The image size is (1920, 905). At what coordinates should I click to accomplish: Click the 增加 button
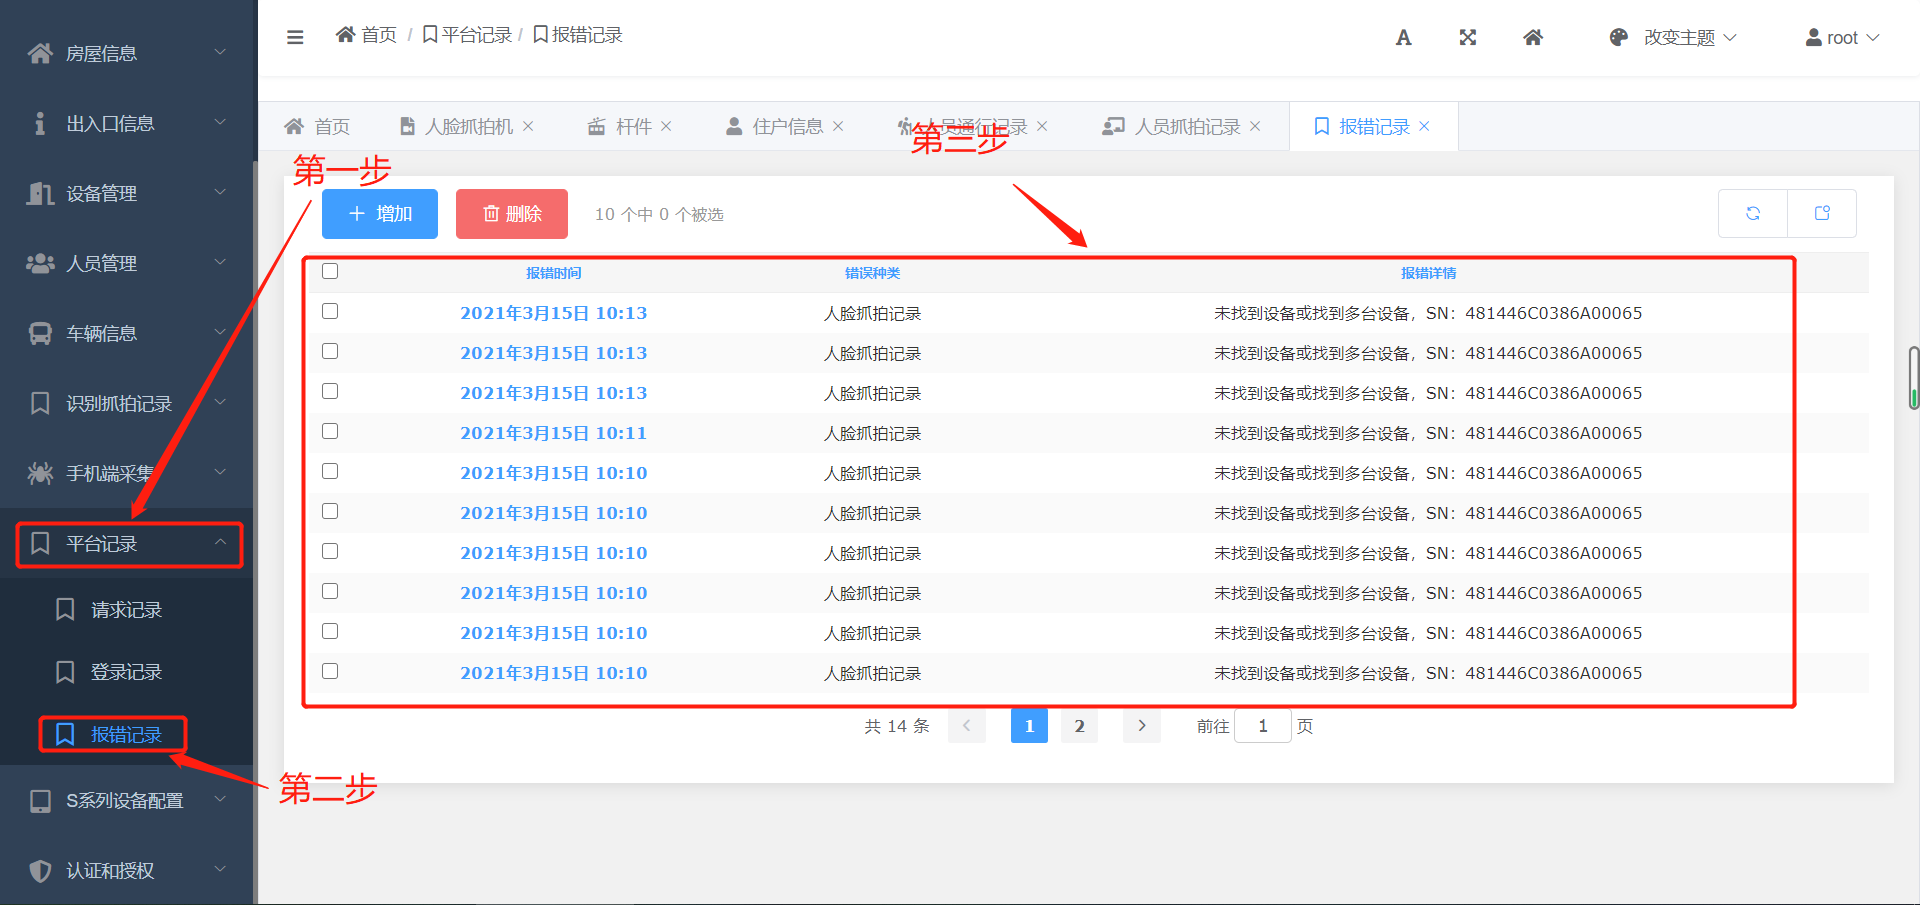coord(380,214)
